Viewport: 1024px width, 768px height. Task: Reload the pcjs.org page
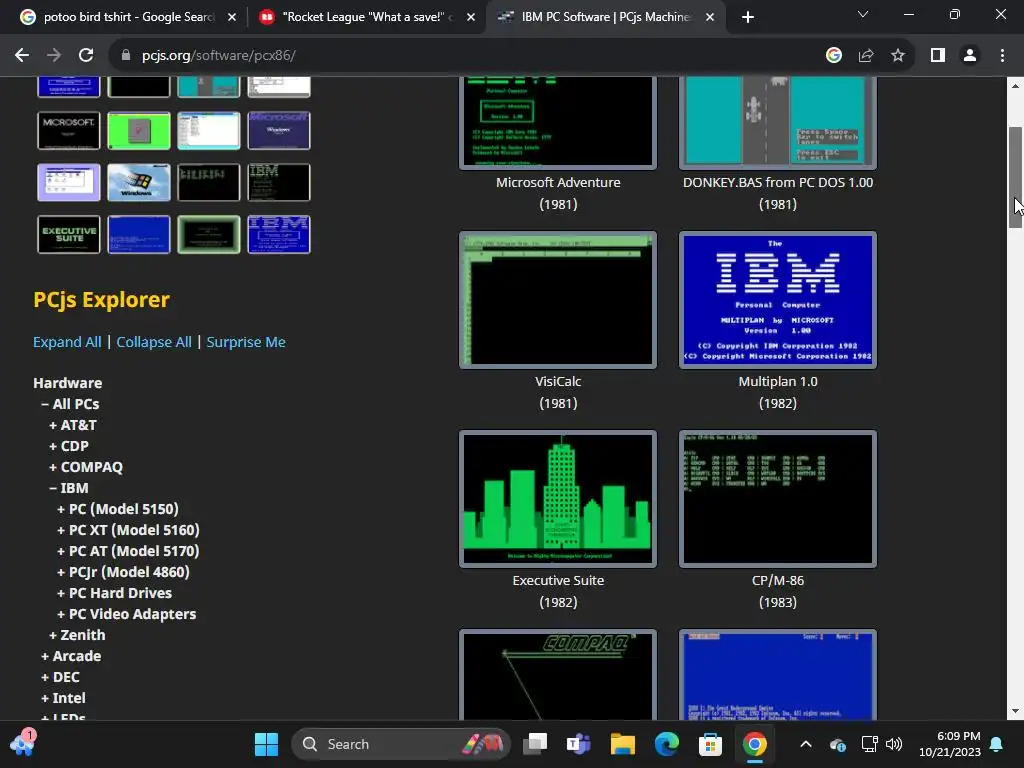pyautogui.click(x=86, y=56)
